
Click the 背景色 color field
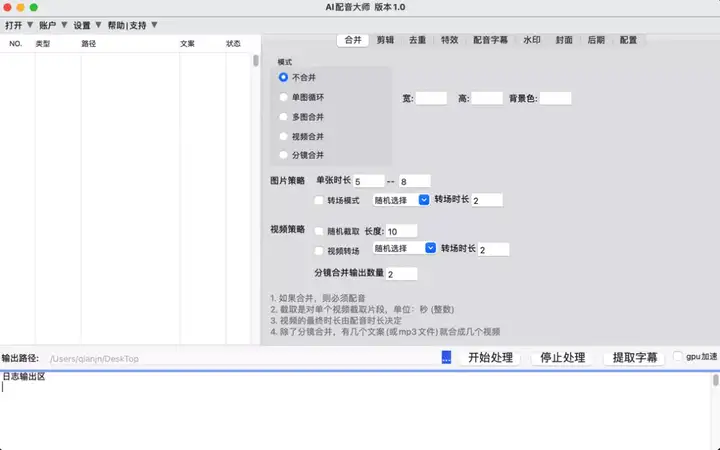coord(556,98)
